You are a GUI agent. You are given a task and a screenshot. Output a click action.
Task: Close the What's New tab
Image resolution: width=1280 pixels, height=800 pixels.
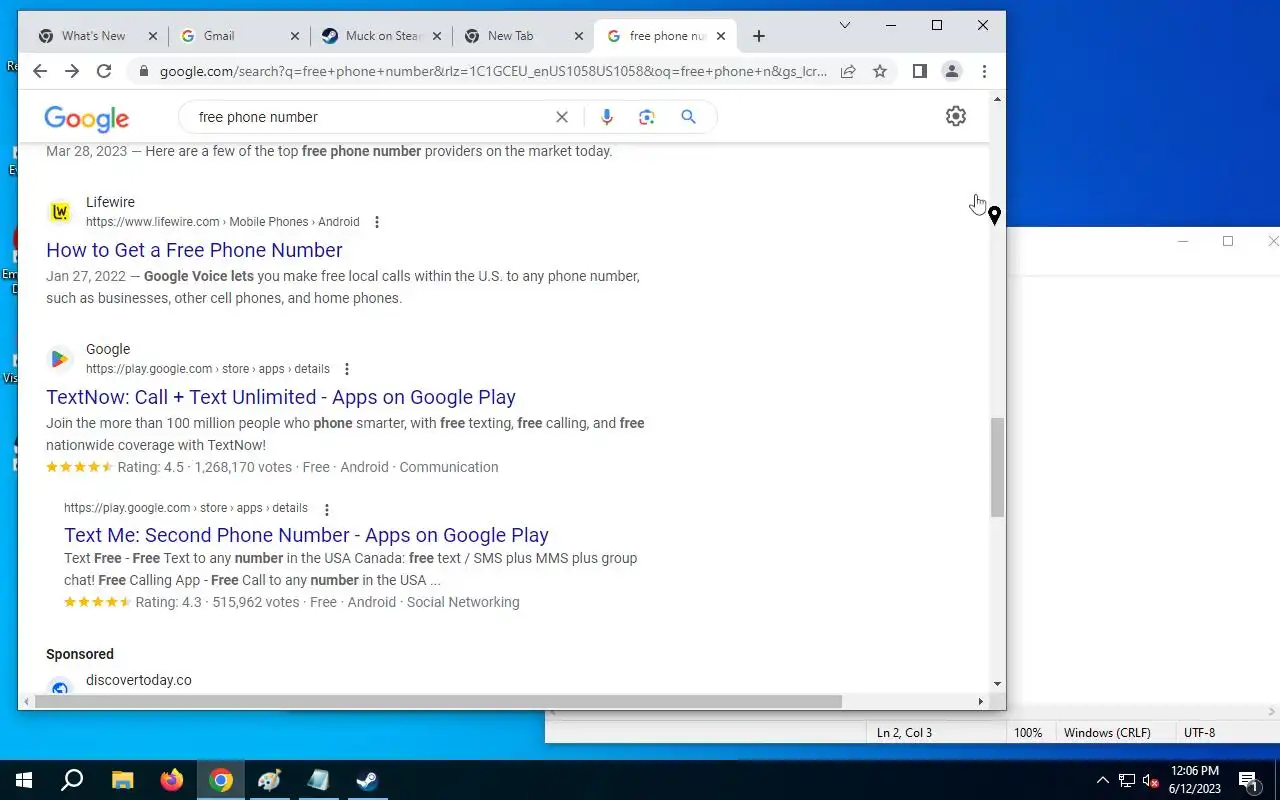click(153, 36)
